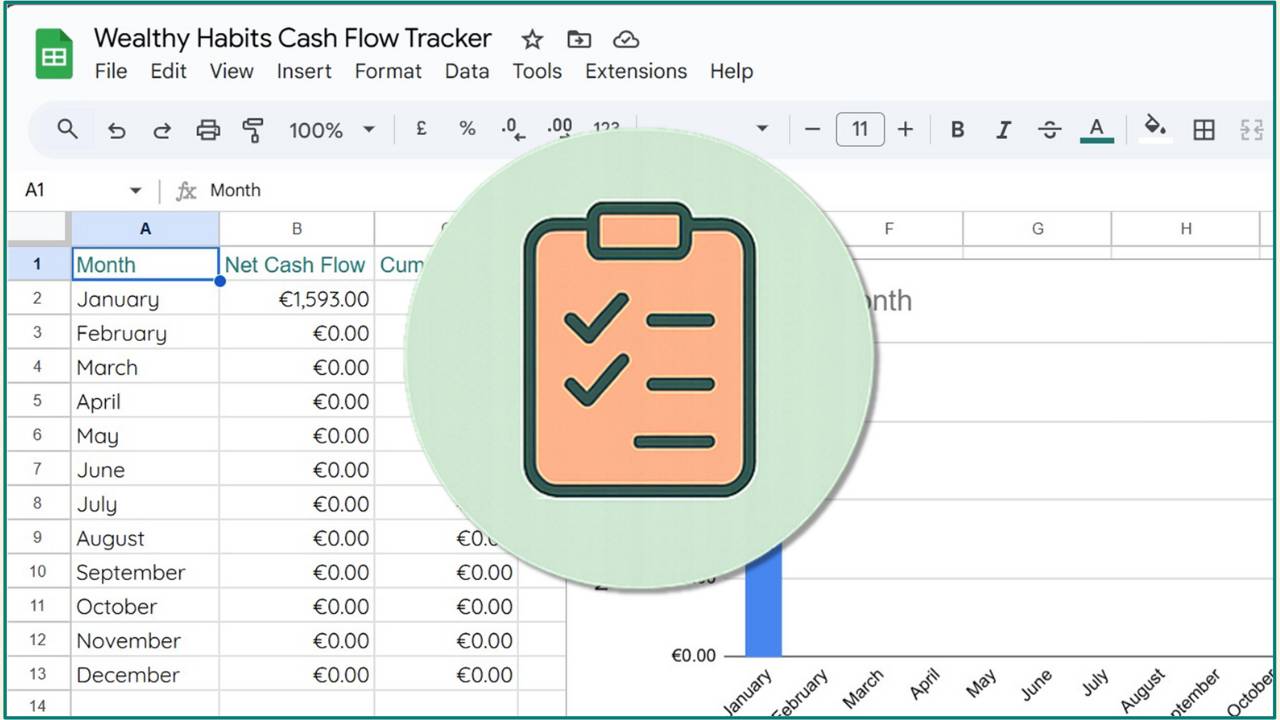Open the zoom level dropdown

(x=332, y=130)
